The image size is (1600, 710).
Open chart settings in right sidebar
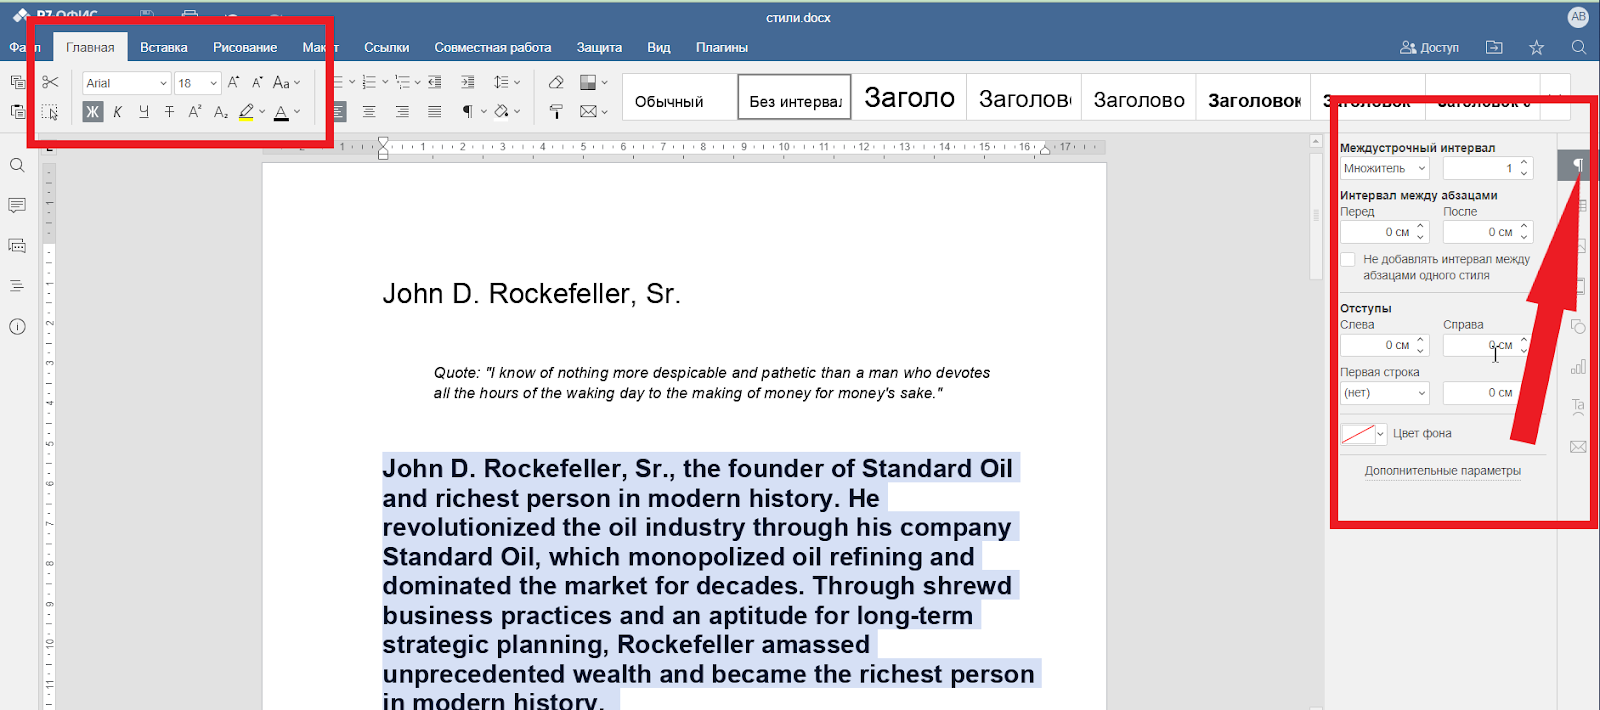(1578, 366)
